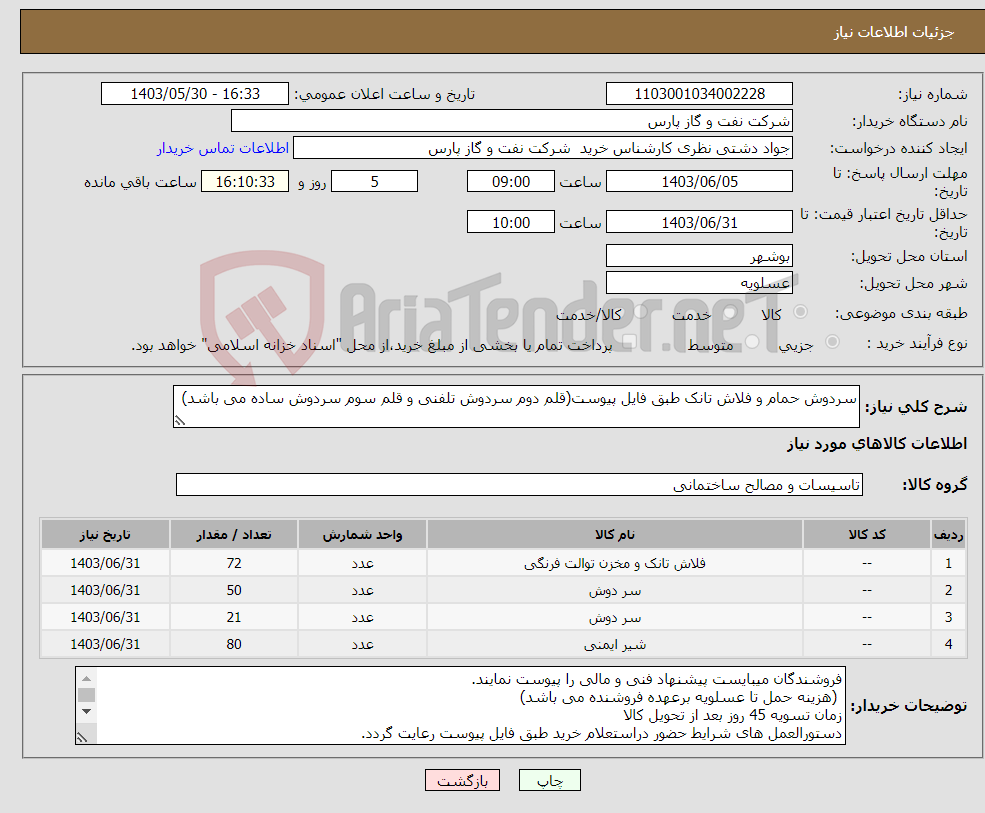The image size is (985, 813).
Task: Click item name سر دوش in row 3
Action: (x=614, y=618)
